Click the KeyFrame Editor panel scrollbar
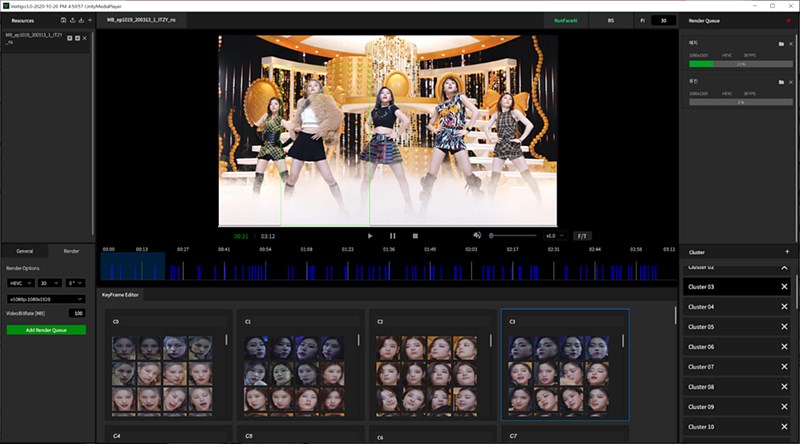The image size is (800, 444). 676,315
